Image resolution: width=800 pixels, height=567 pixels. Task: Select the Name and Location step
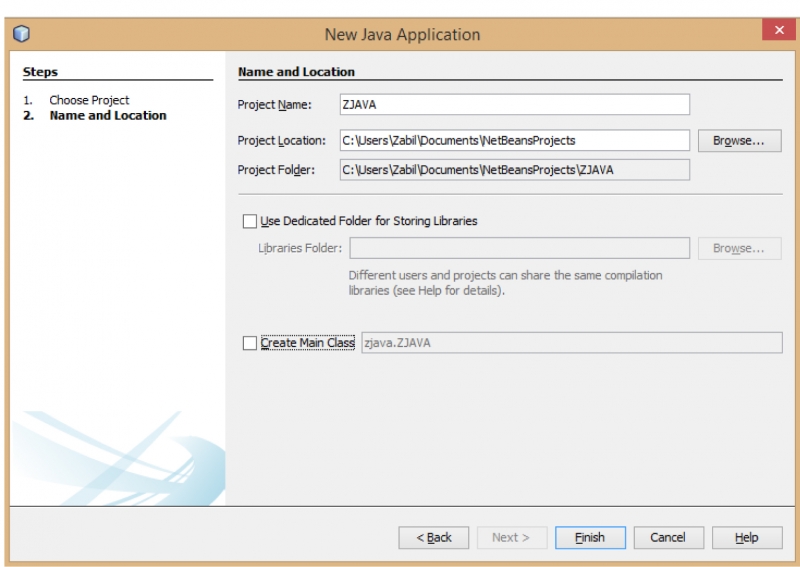coord(108,115)
